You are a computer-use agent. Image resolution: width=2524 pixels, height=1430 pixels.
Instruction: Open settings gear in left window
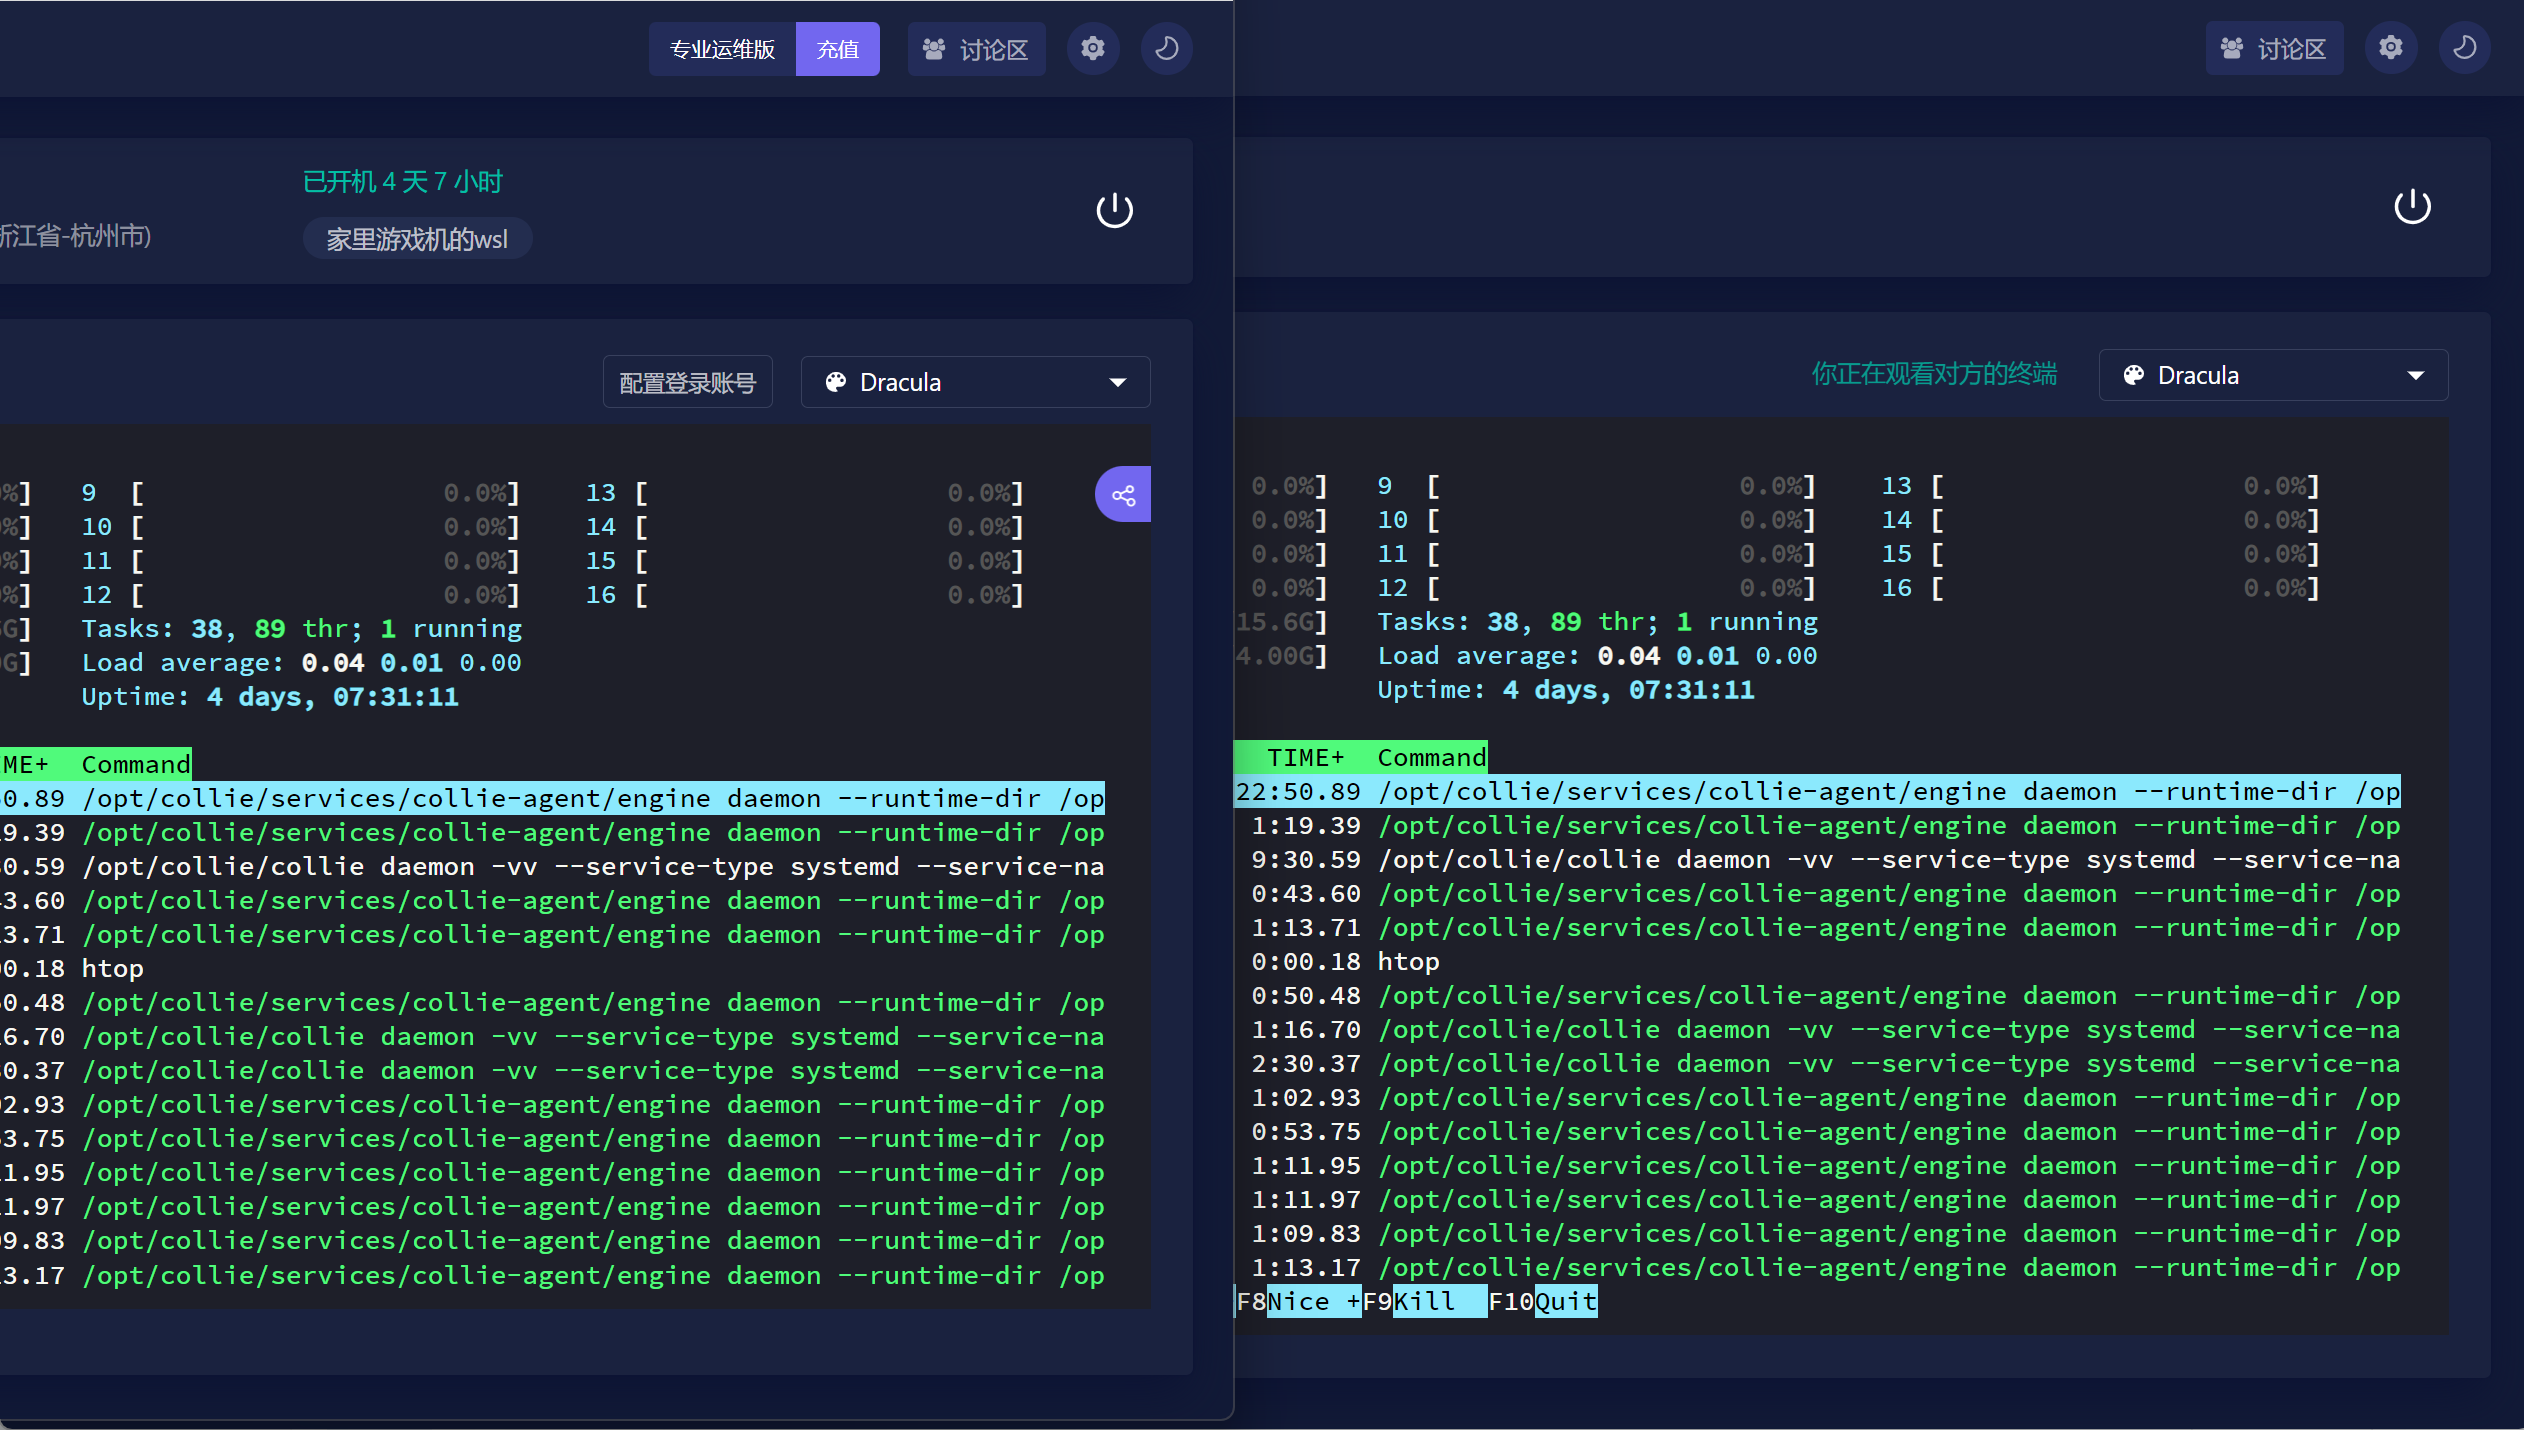1093,48
